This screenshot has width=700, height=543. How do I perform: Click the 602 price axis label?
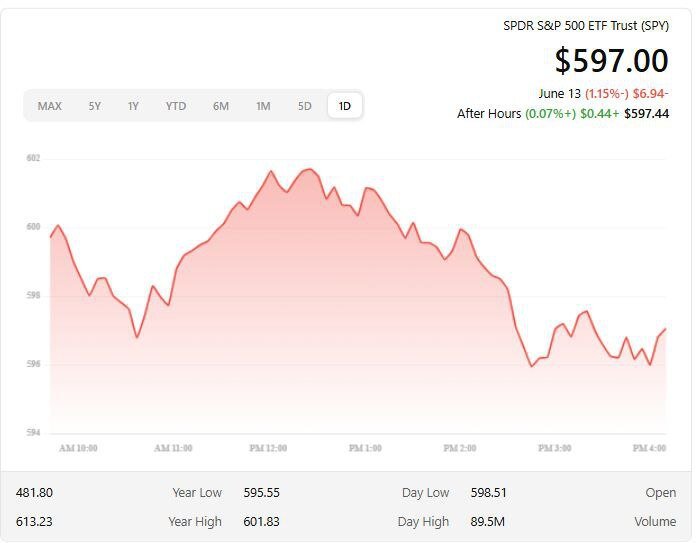33,158
